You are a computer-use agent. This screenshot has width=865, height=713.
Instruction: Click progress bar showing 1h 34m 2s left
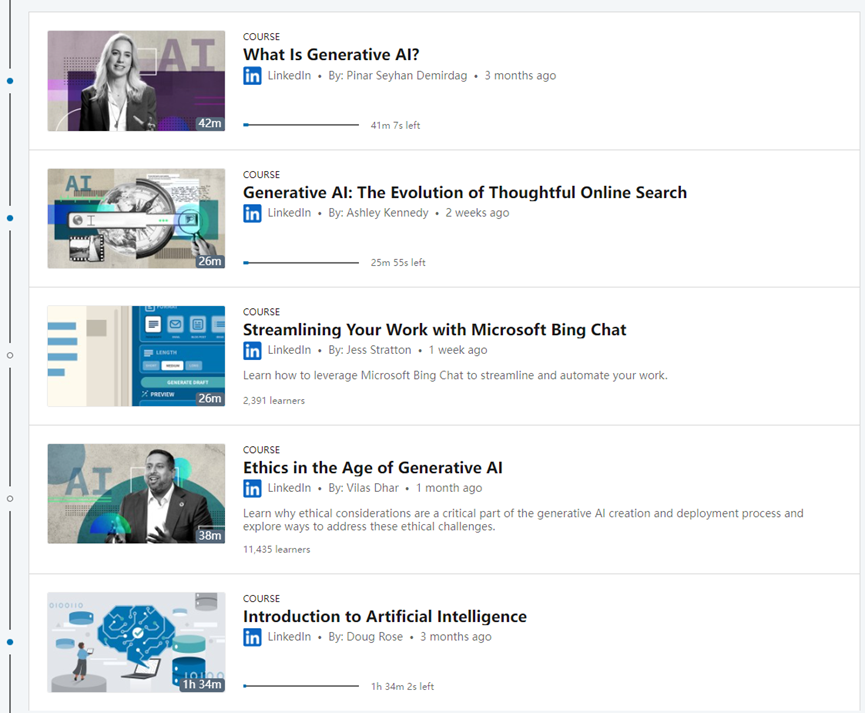(x=301, y=686)
